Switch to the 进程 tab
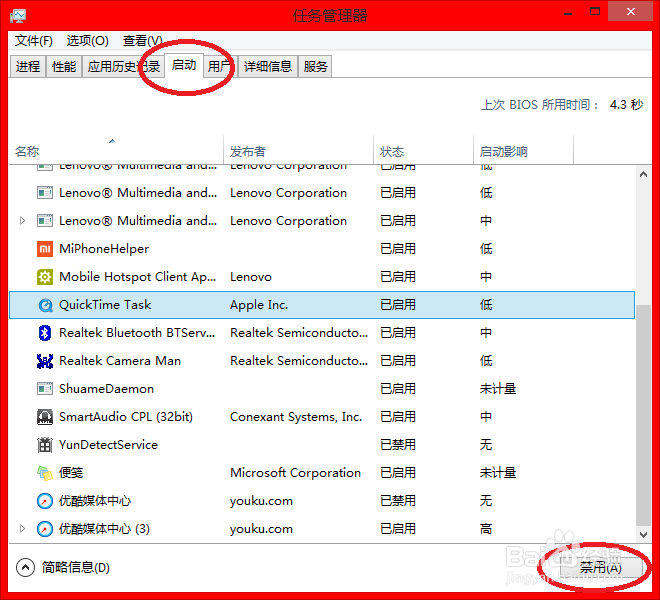660x600 pixels. tap(28, 67)
